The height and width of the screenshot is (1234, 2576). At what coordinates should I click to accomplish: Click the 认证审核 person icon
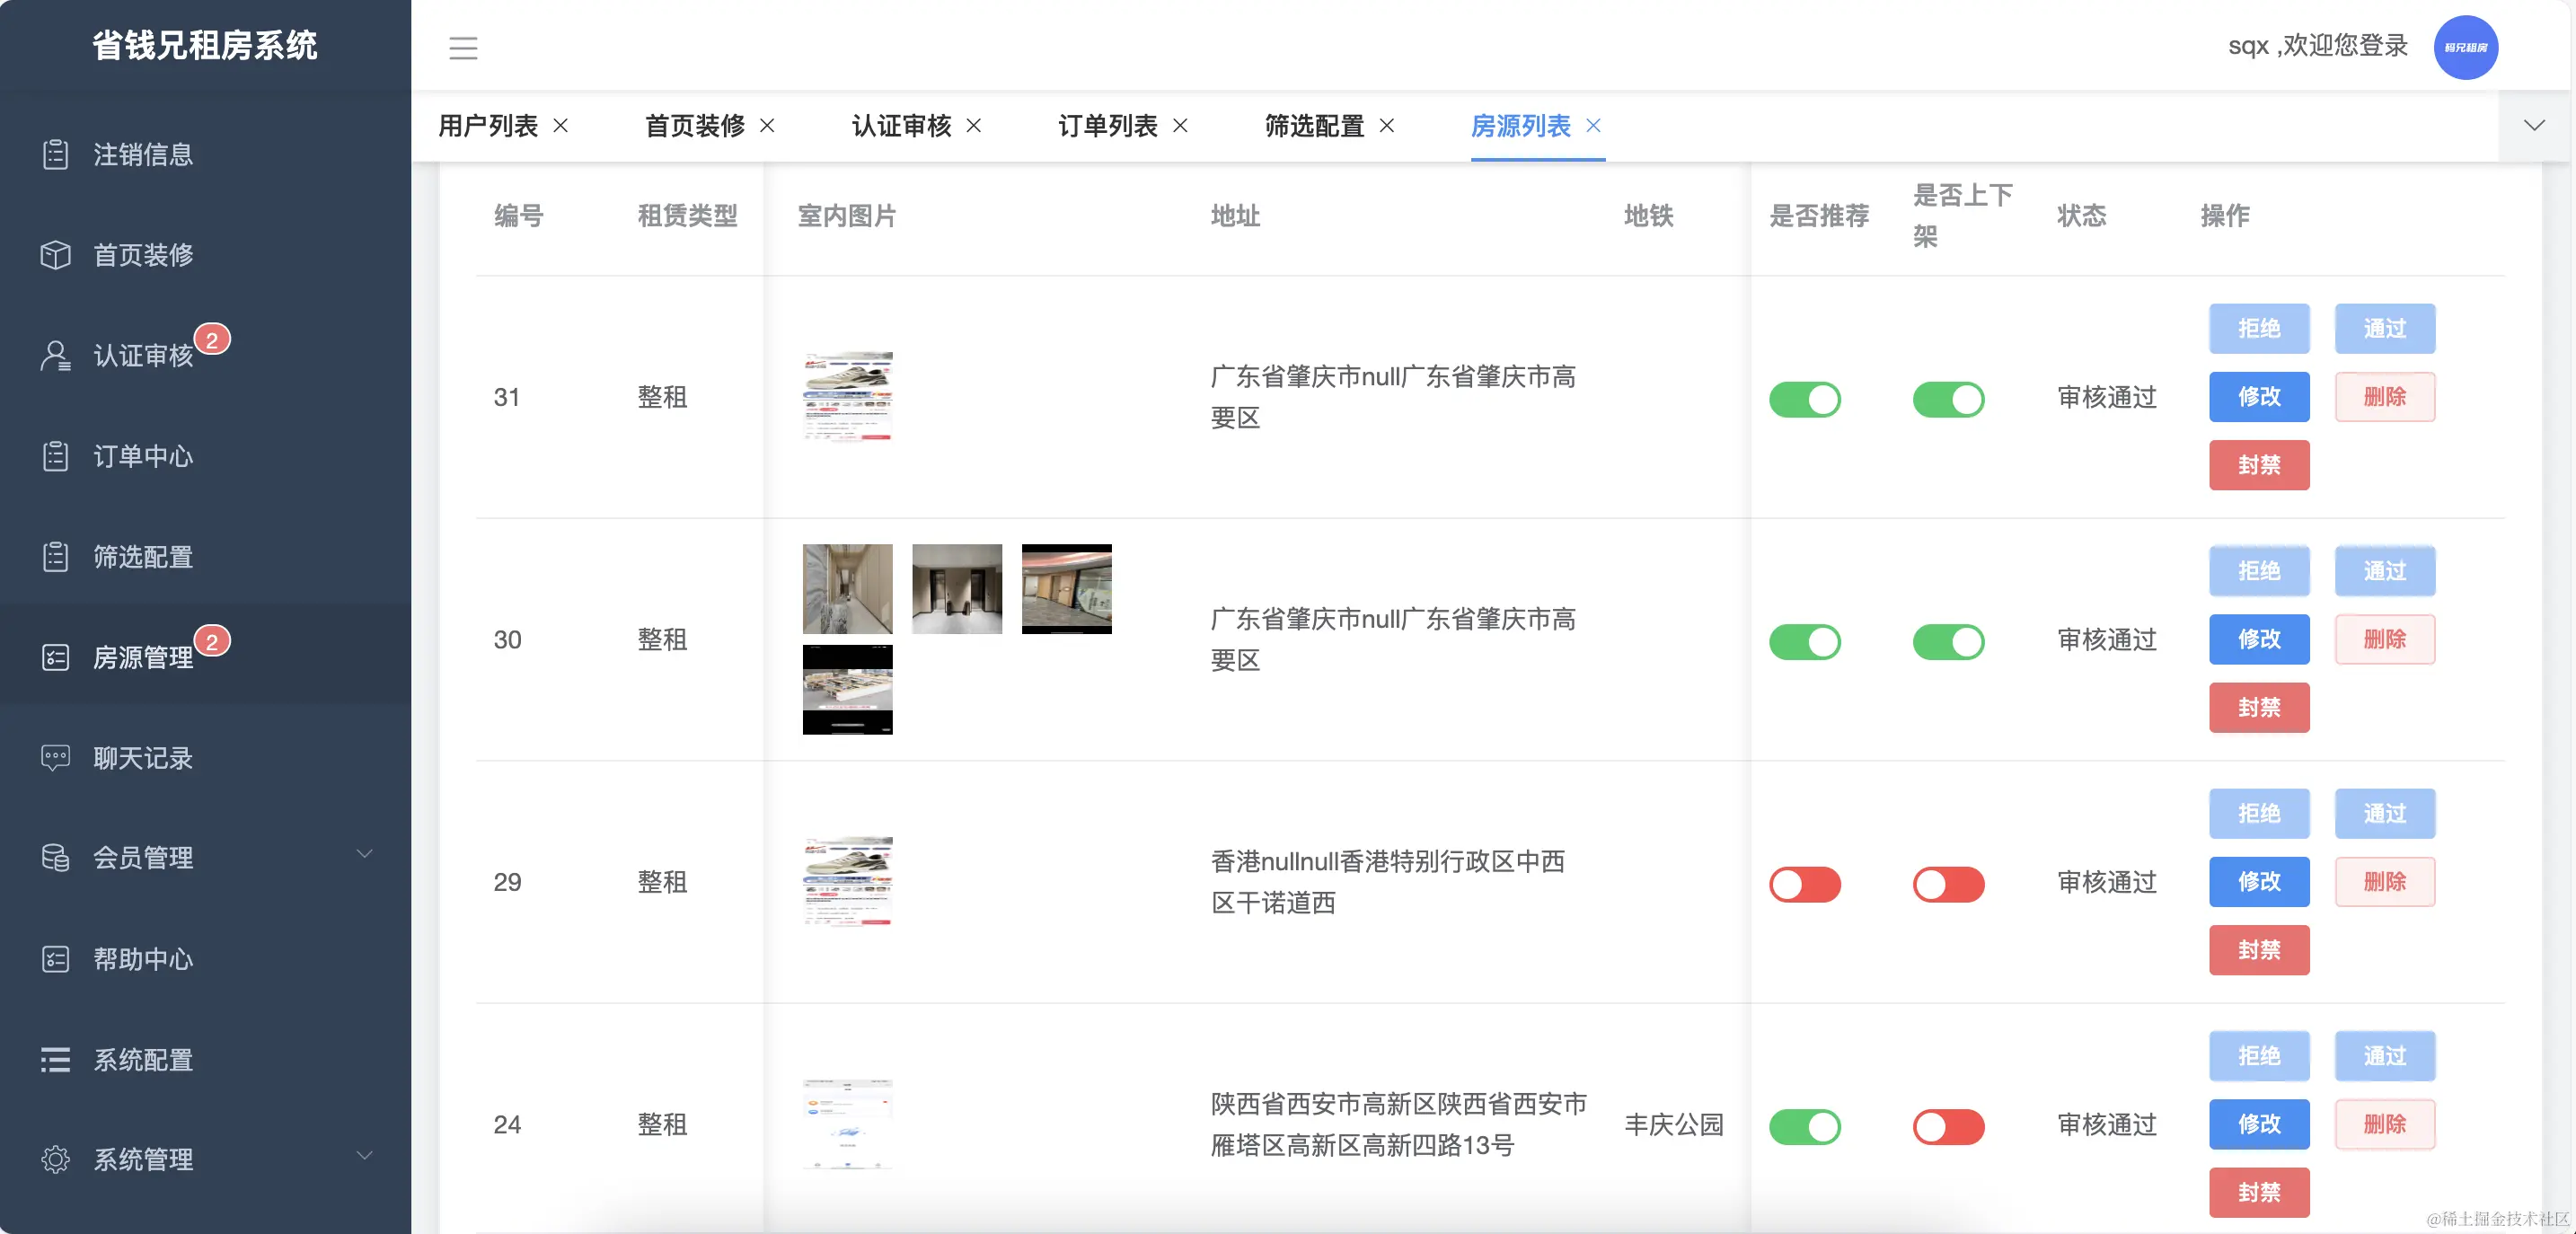click(56, 356)
